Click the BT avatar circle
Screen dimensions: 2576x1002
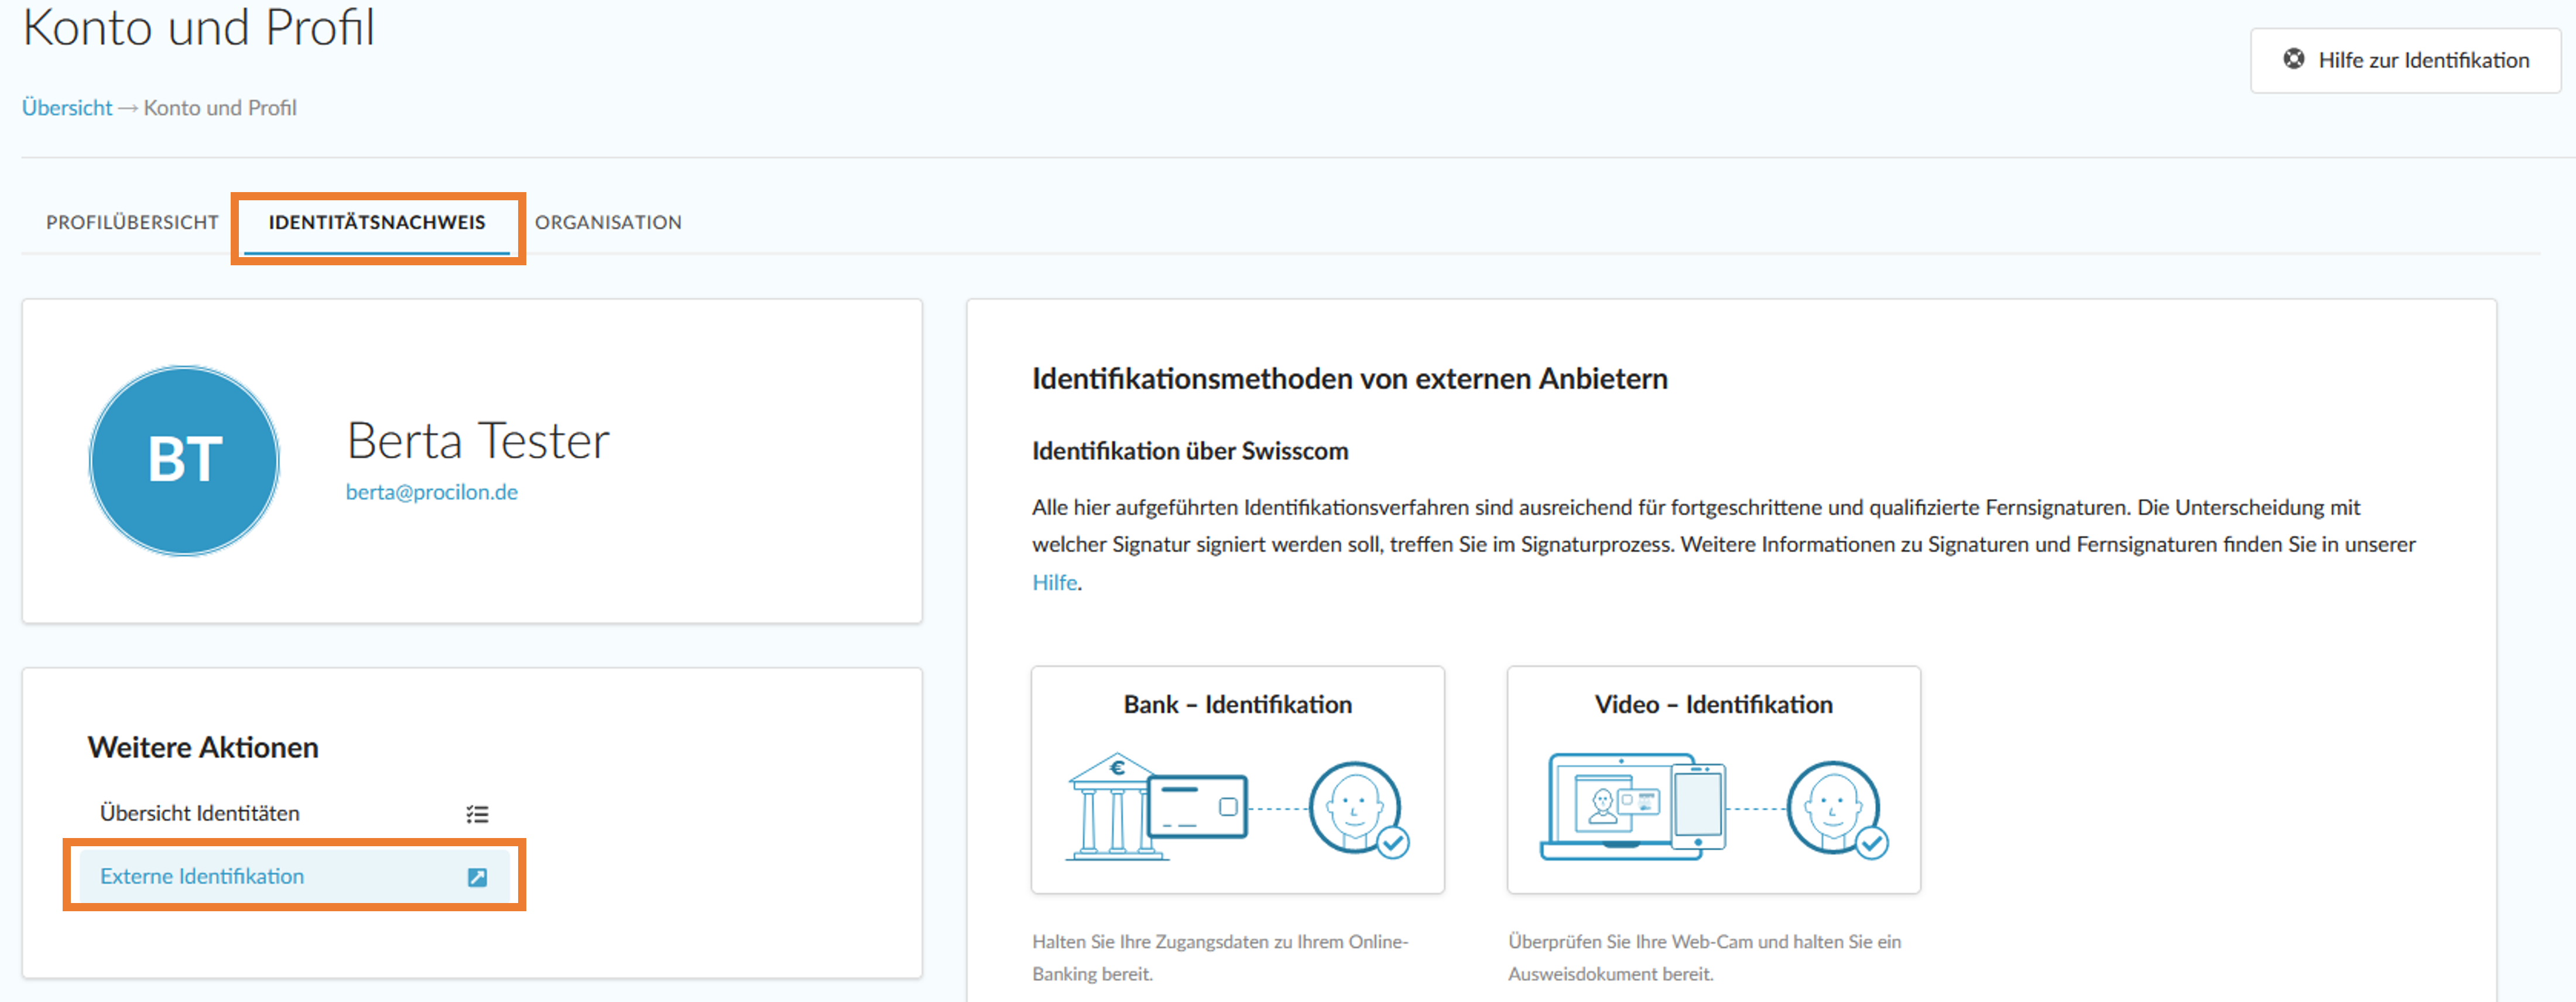(184, 460)
